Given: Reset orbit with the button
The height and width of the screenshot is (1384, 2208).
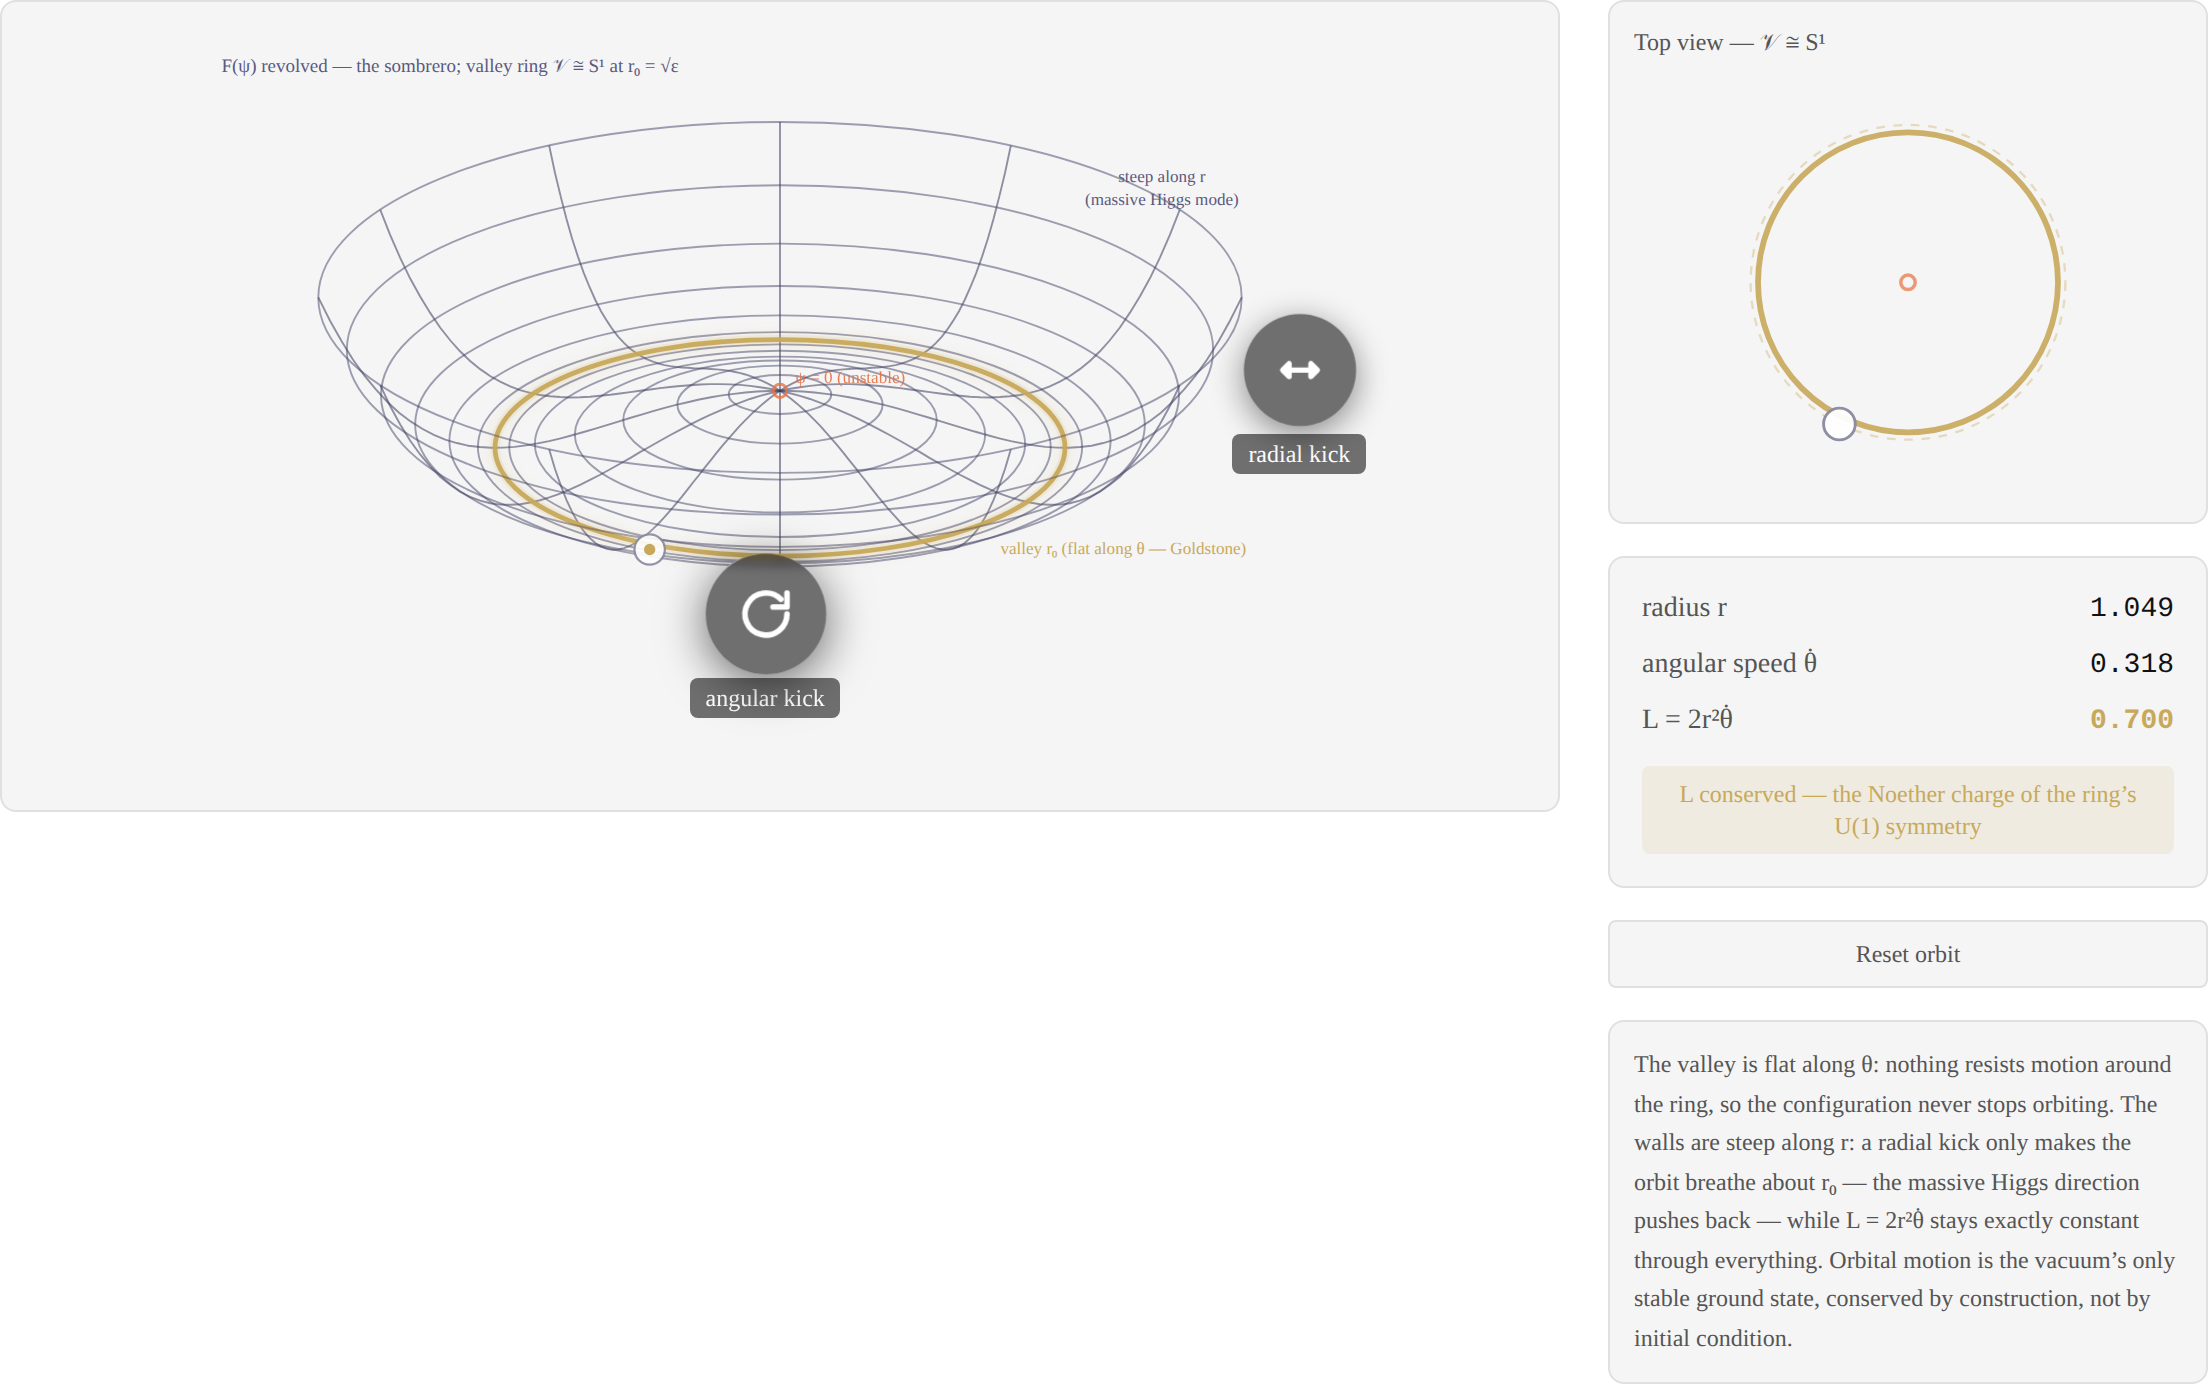Looking at the screenshot, I should point(1907,954).
